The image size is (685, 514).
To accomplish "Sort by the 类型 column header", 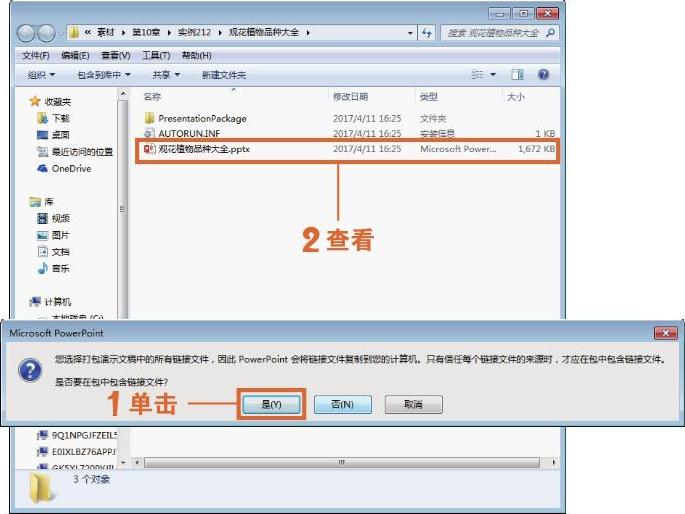I will [429, 97].
